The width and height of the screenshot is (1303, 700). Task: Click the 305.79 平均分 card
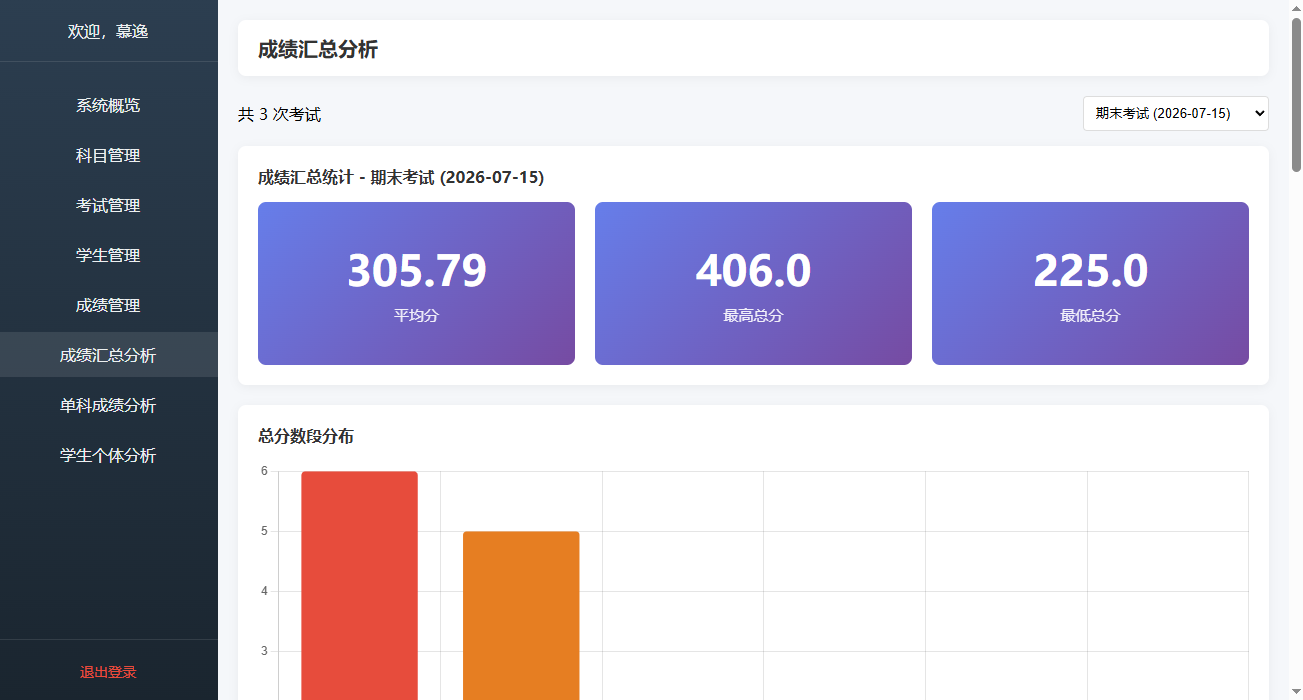pyautogui.click(x=416, y=284)
